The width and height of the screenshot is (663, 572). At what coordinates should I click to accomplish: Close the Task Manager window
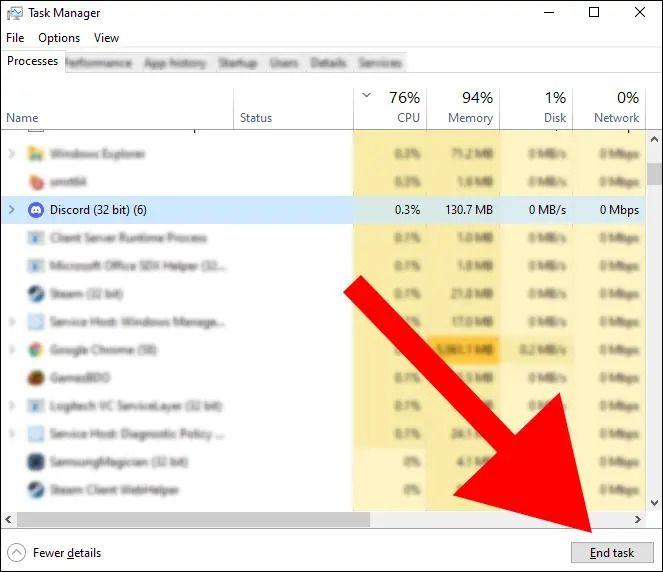point(640,12)
